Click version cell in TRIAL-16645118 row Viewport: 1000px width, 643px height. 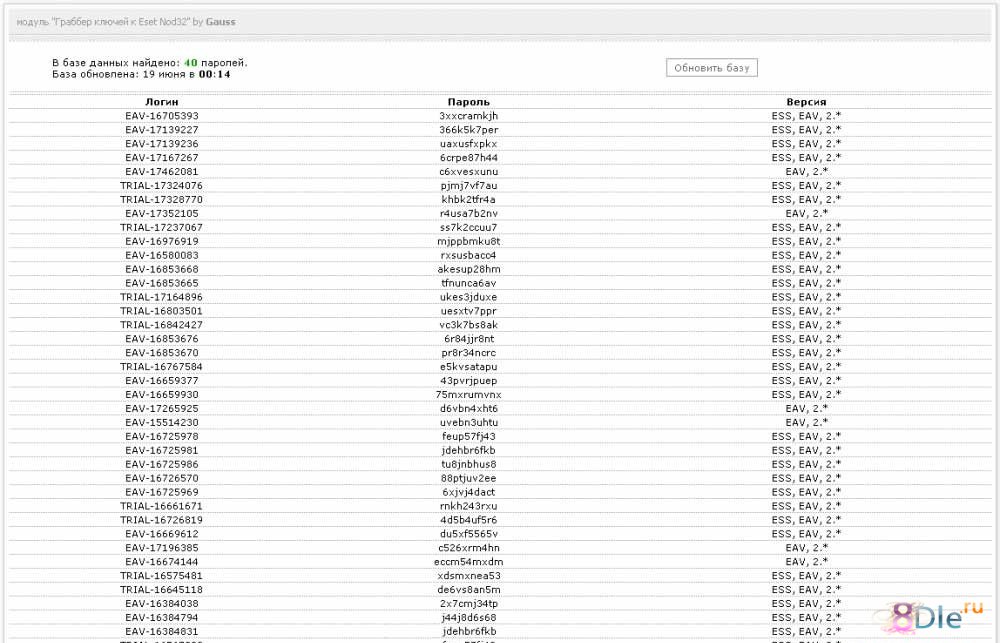pos(807,590)
